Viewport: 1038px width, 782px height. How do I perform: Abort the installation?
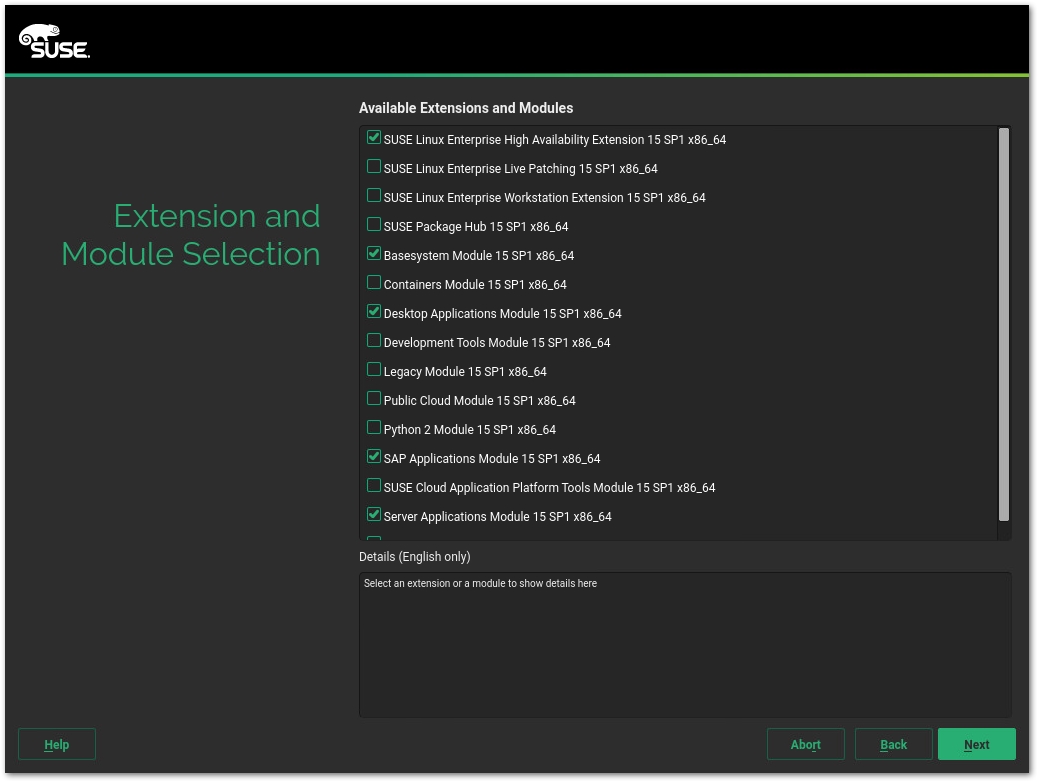(x=806, y=744)
